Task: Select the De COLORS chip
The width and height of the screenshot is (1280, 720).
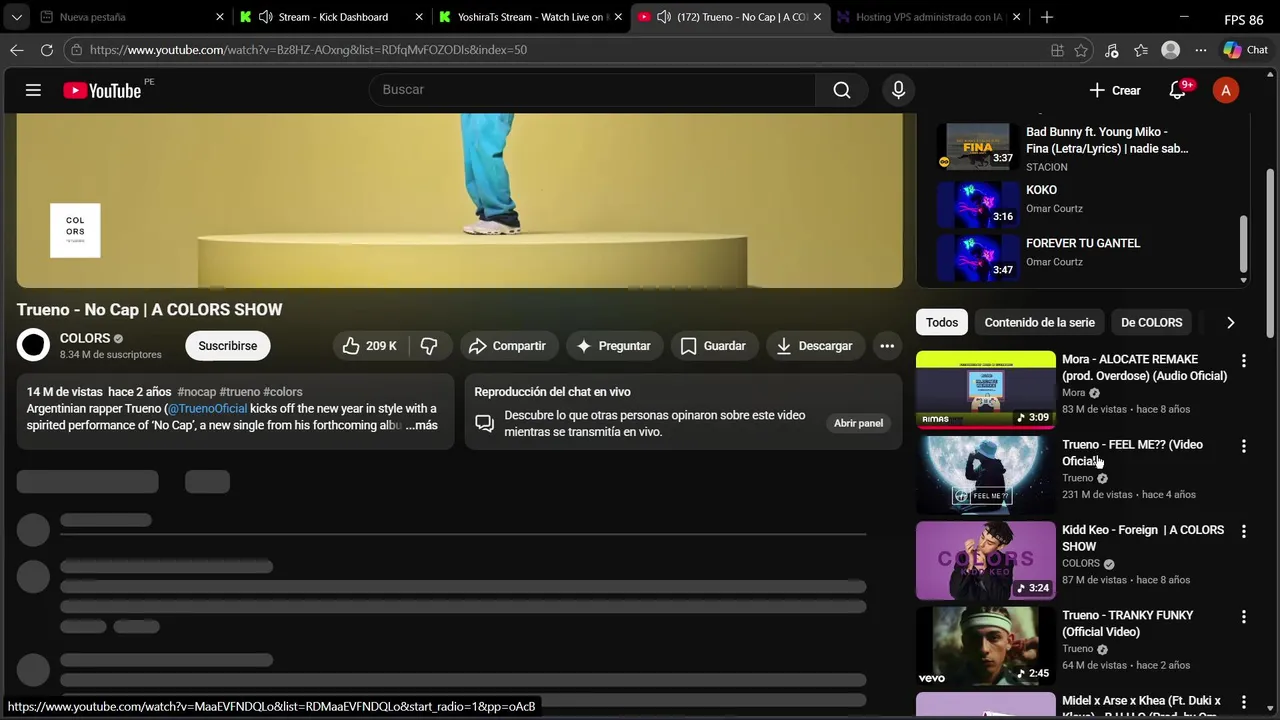Action: 1151,322
